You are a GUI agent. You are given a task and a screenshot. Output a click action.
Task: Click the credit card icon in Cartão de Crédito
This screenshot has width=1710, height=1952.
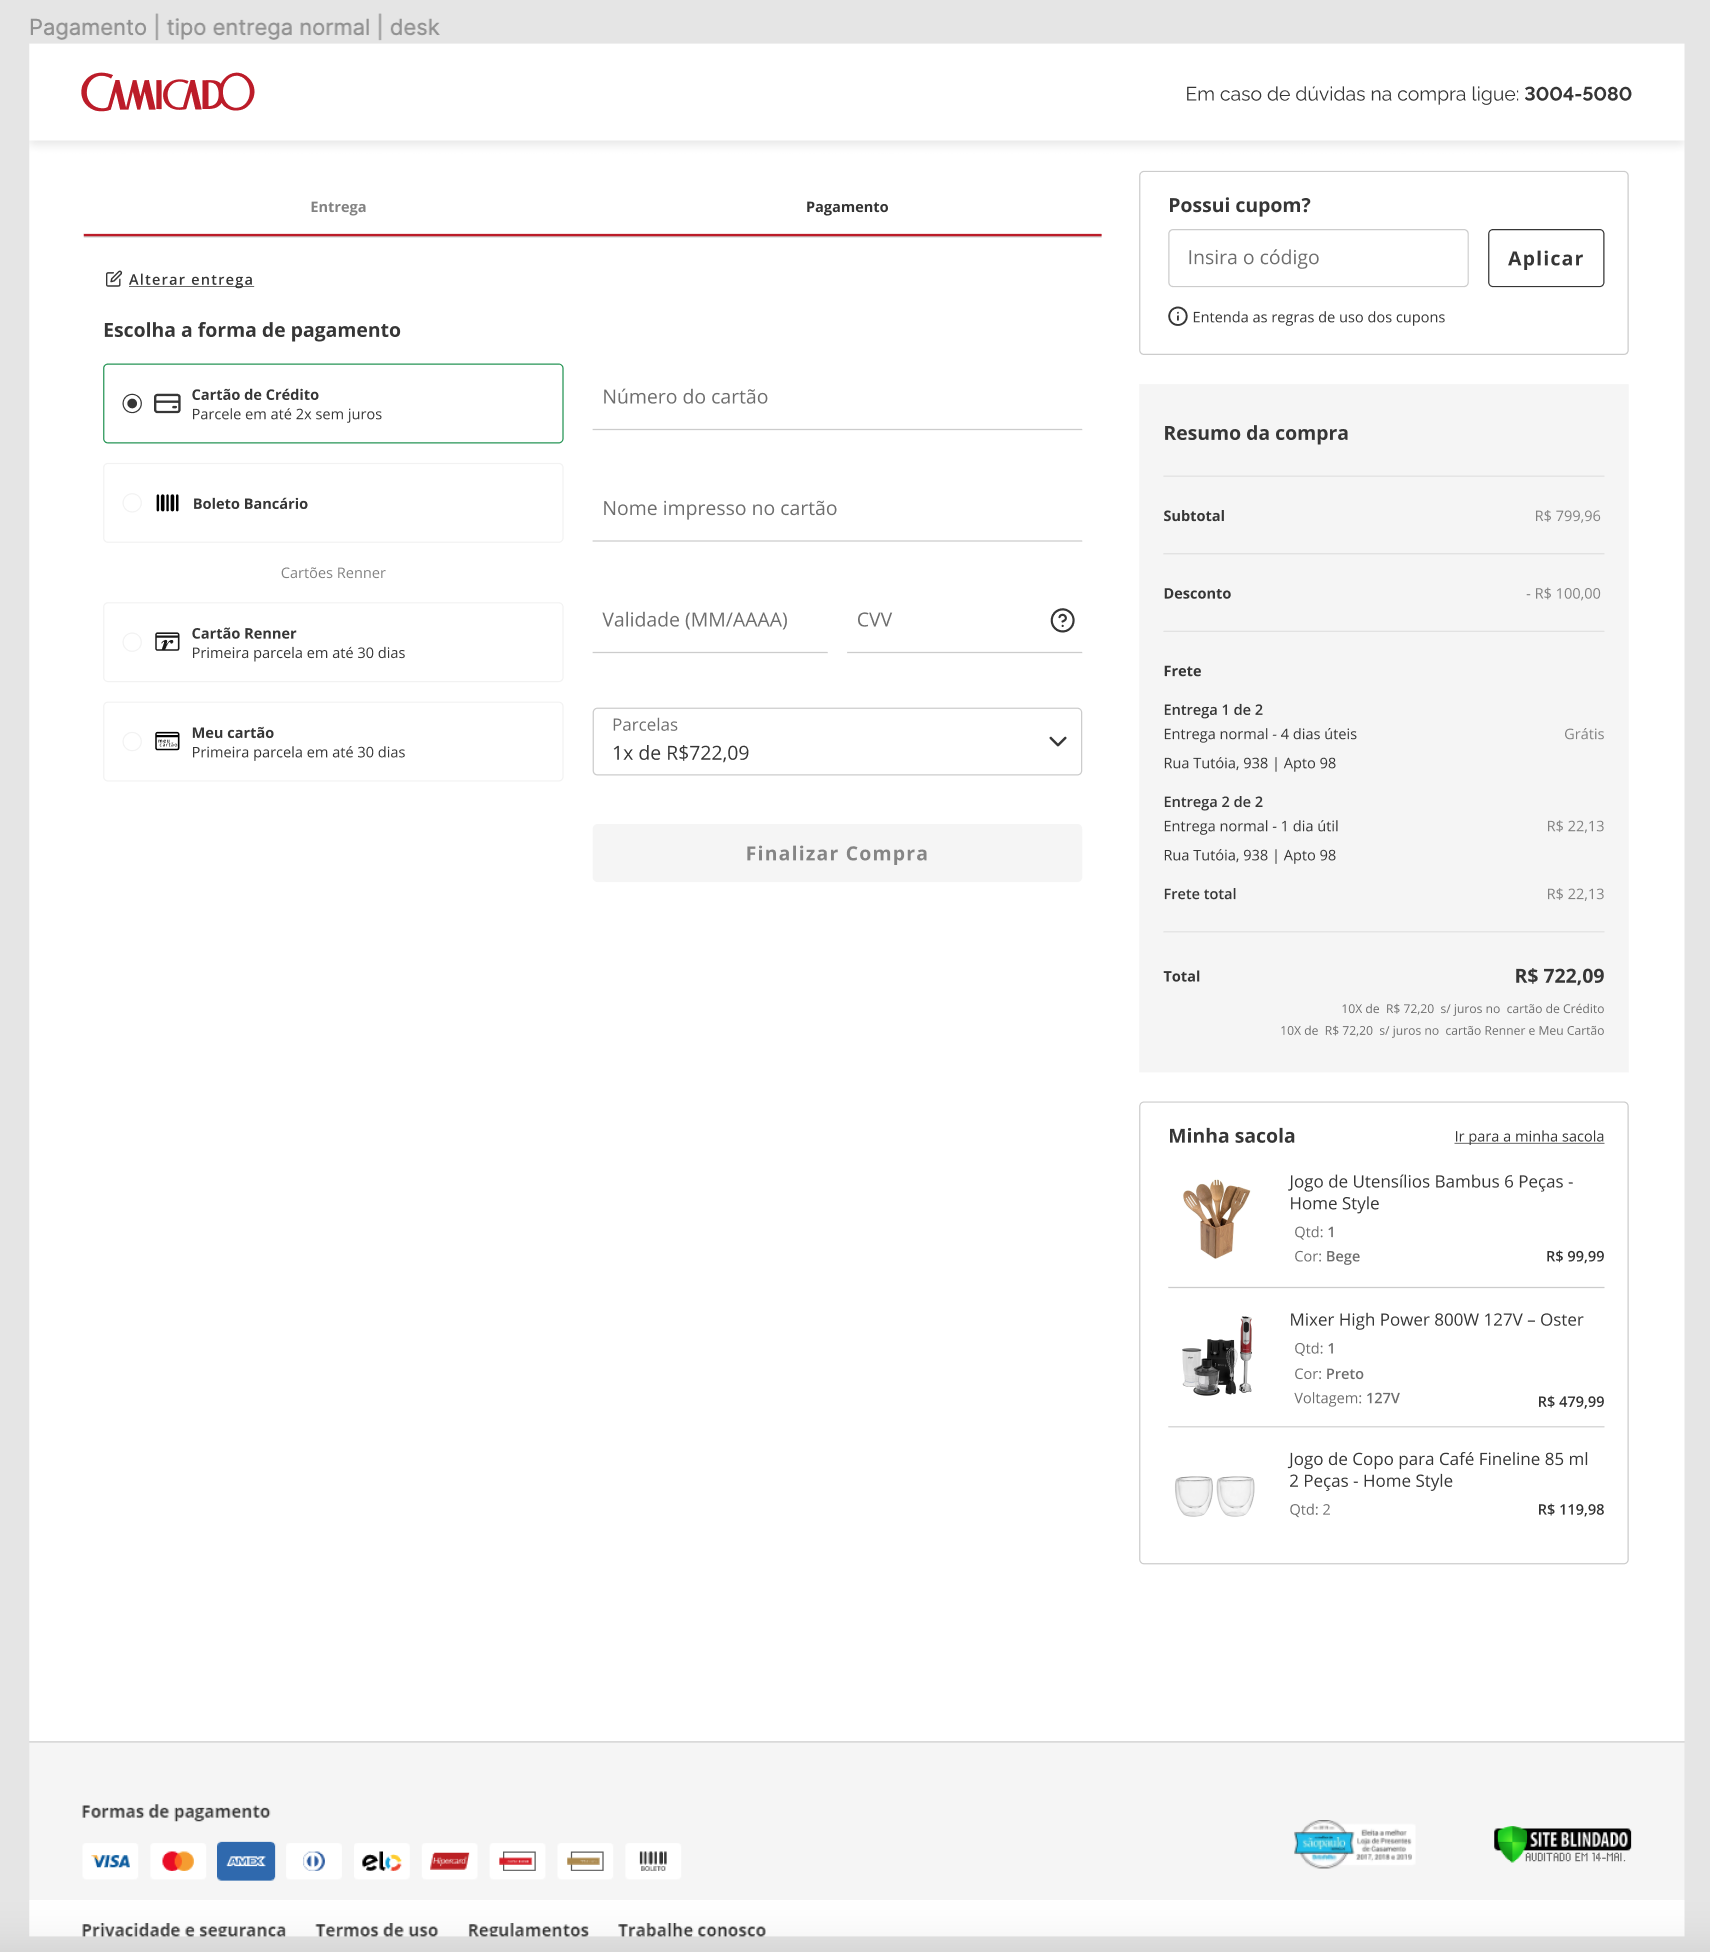(x=167, y=404)
